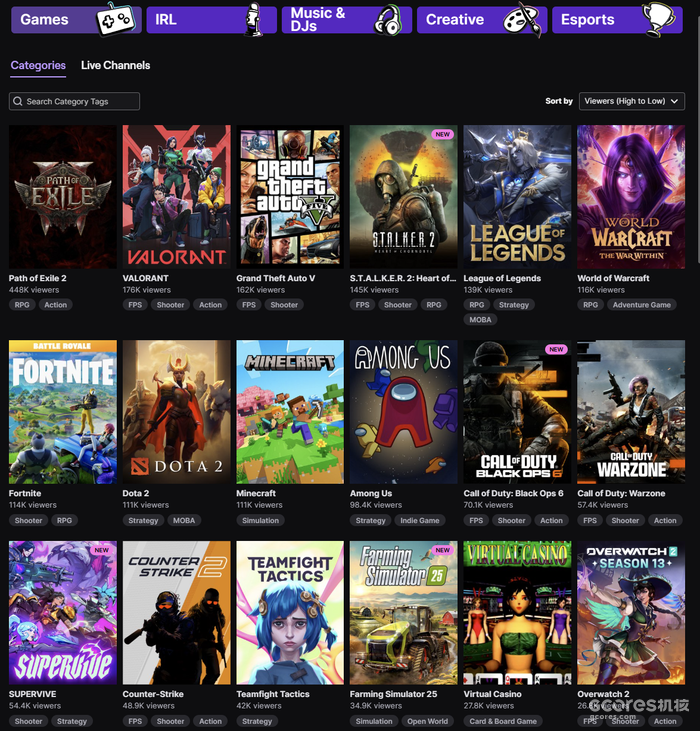Click the League of Legends title link
This screenshot has width=700, height=731.
[x=502, y=278]
